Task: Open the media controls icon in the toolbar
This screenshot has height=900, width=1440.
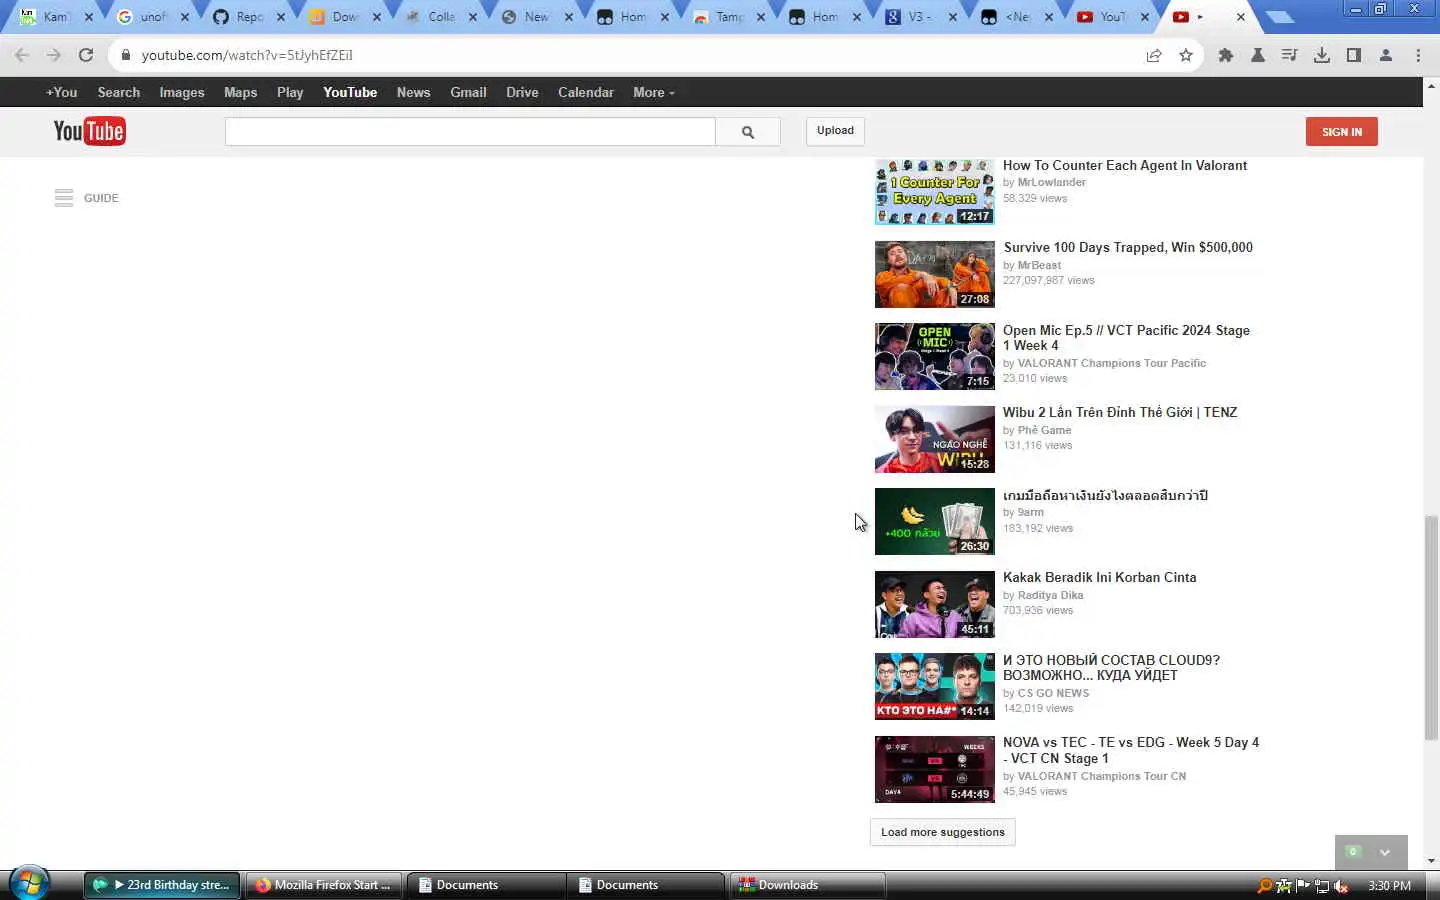Action: click(1290, 55)
